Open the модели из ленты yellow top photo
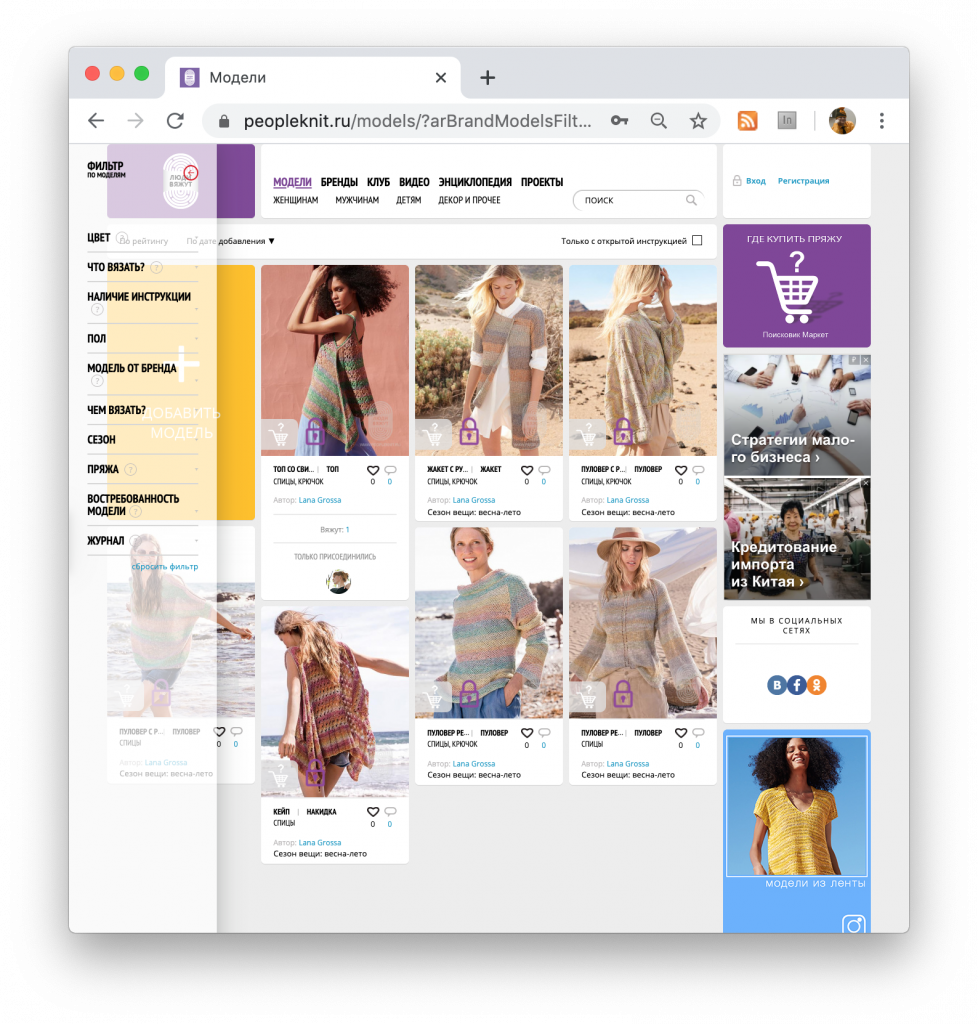This screenshot has width=978, height=1024. coord(797,807)
